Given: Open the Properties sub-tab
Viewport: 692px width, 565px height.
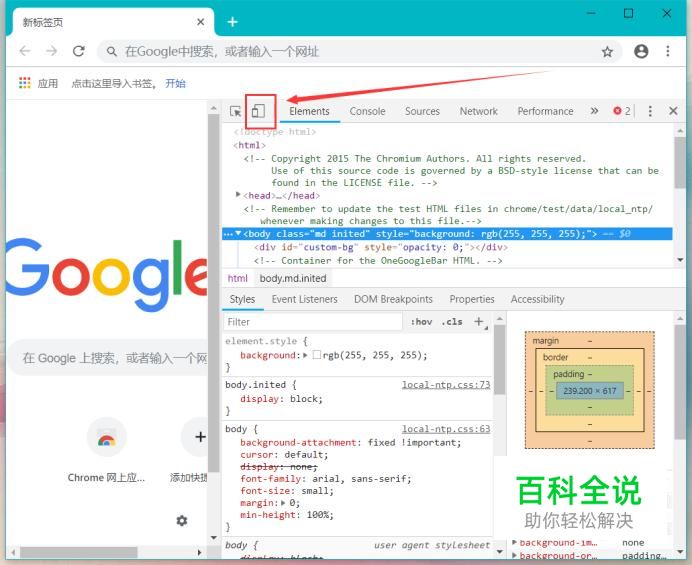Looking at the screenshot, I should tap(472, 299).
